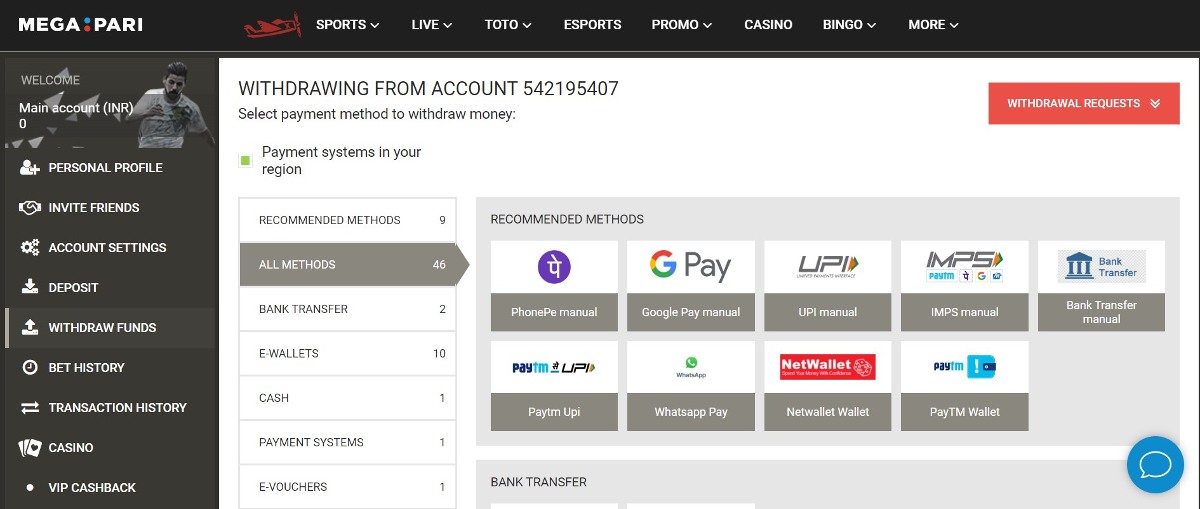Viewport: 1200px width, 509px height.
Task: Click the Bank Transfer section heading
Action: pos(538,482)
